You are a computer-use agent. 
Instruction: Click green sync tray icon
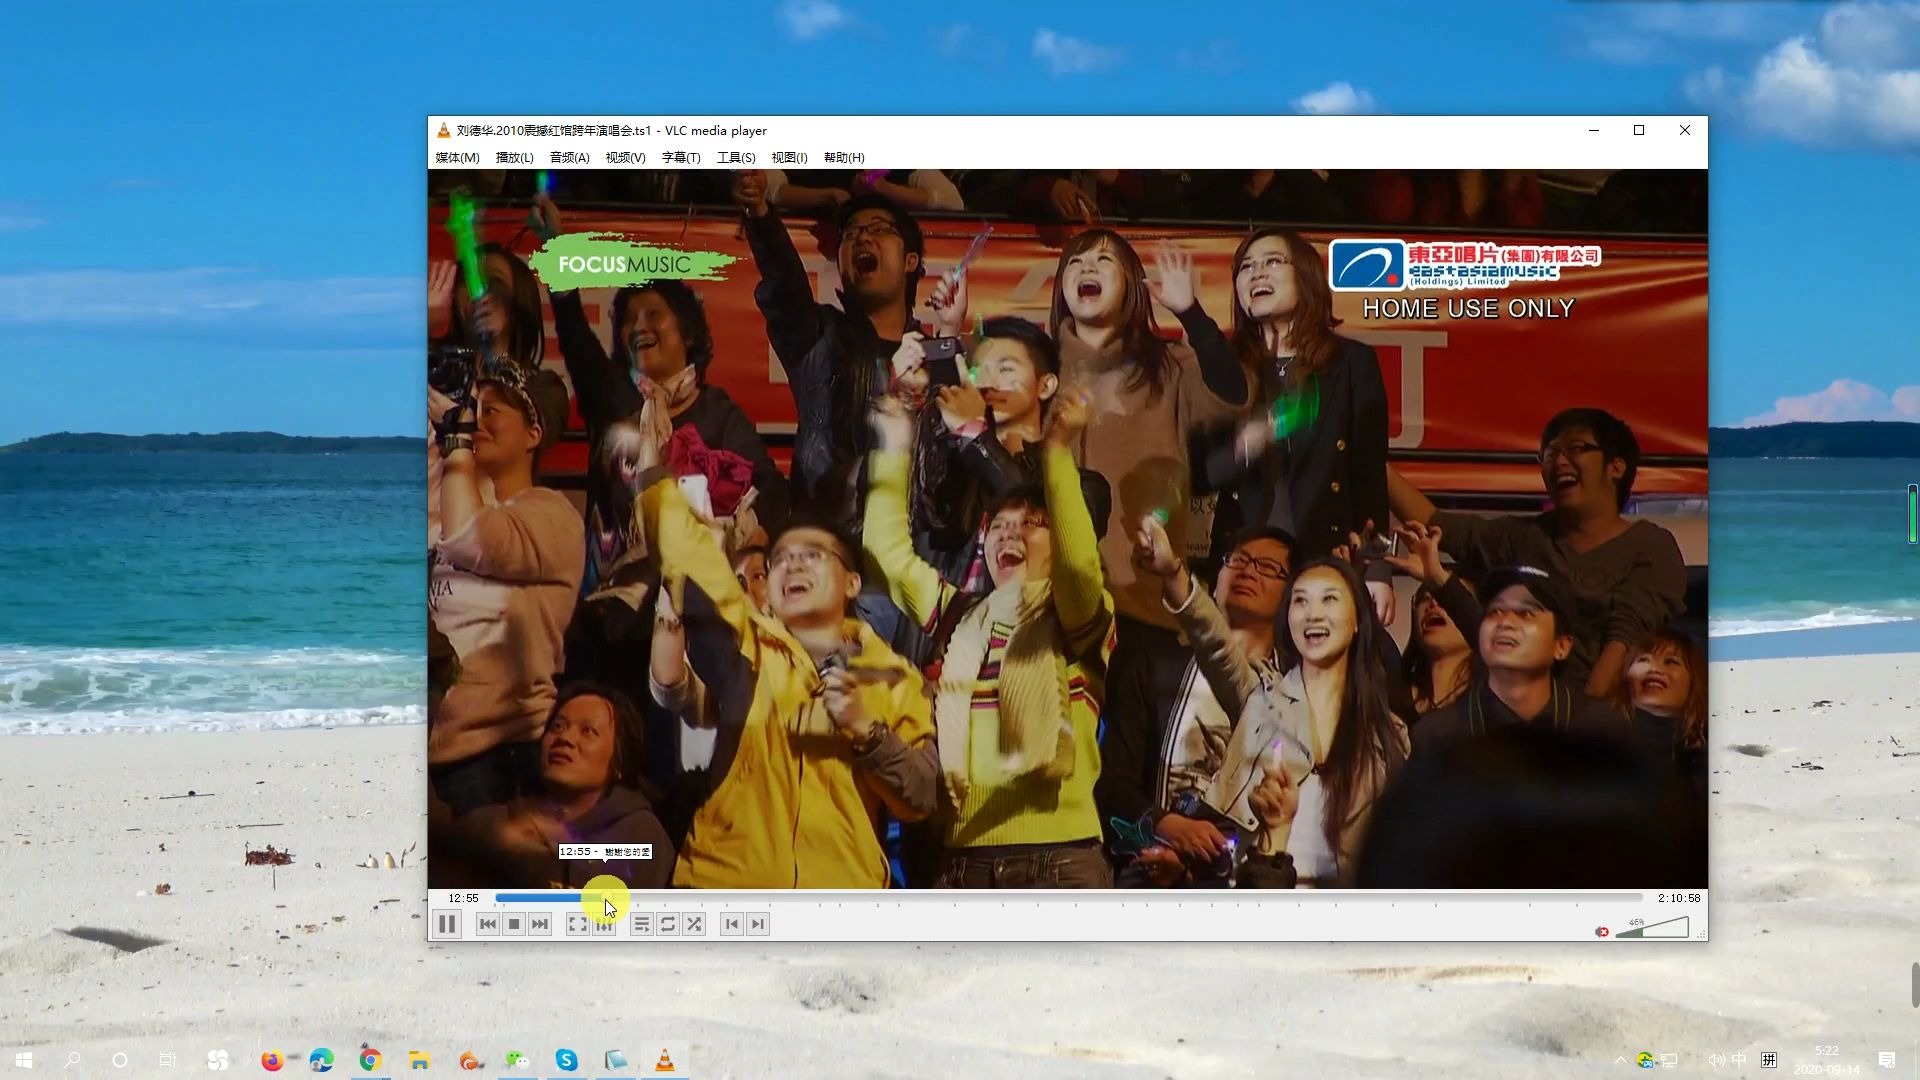coord(1645,1060)
